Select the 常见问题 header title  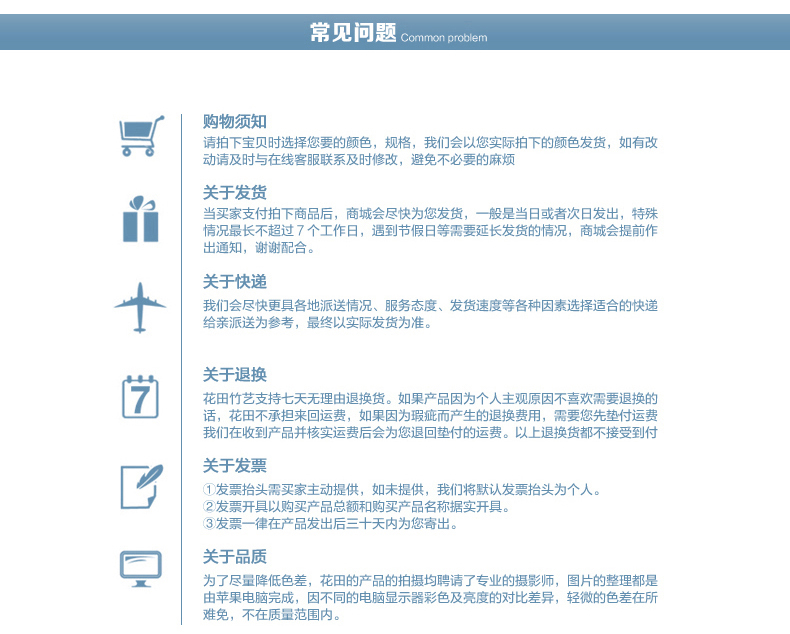click(353, 33)
